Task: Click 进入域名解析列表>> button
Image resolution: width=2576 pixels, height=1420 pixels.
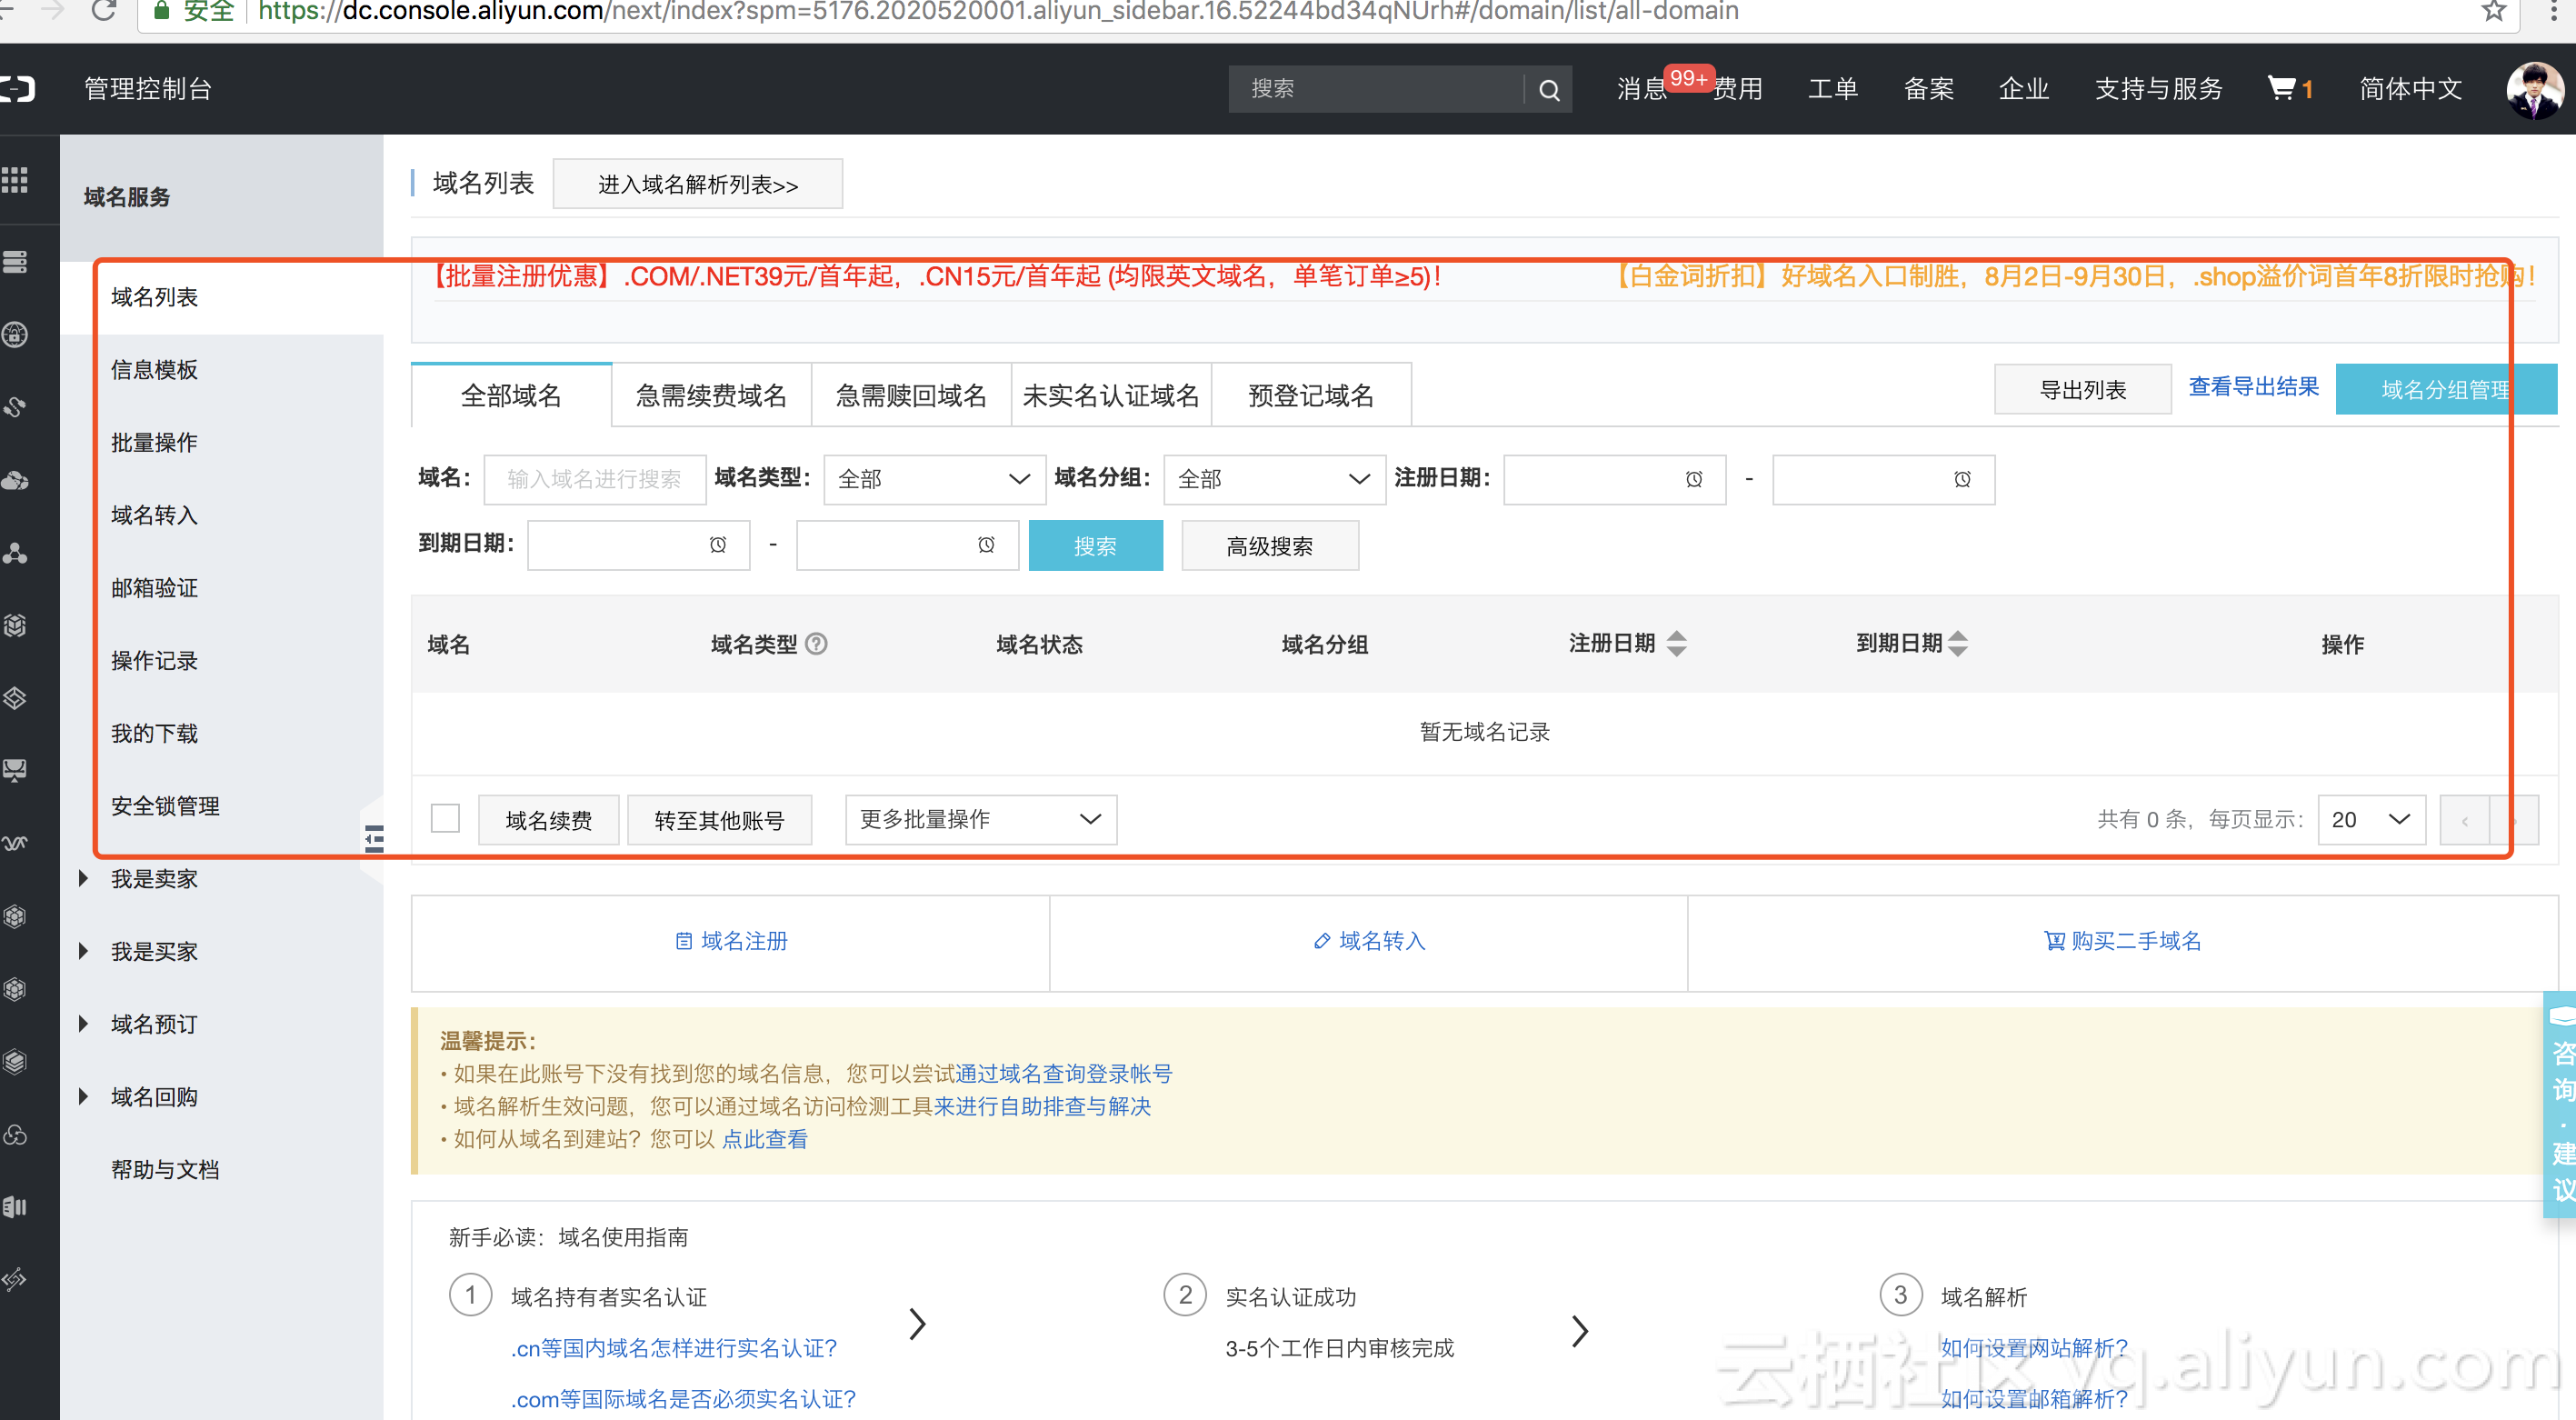Action: (698, 184)
